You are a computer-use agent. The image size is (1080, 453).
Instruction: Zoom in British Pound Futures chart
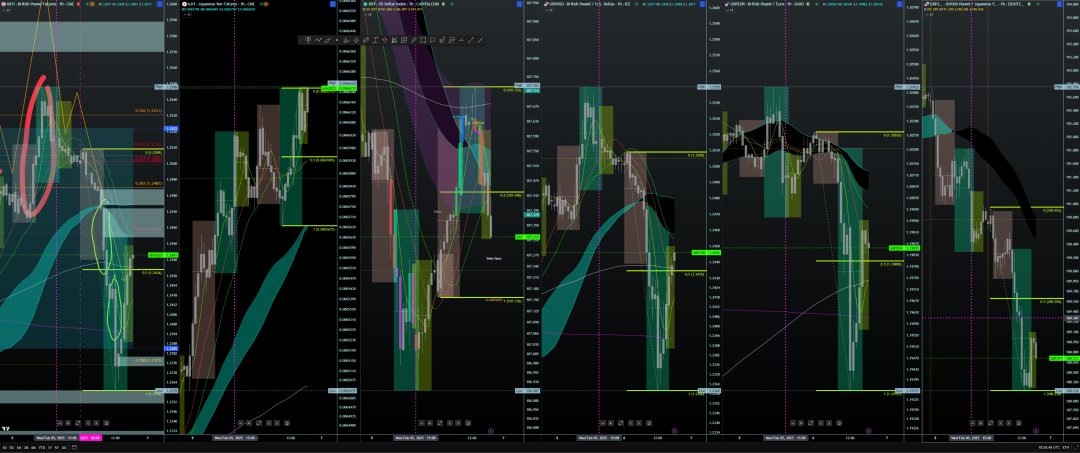(x=68, y=423)
